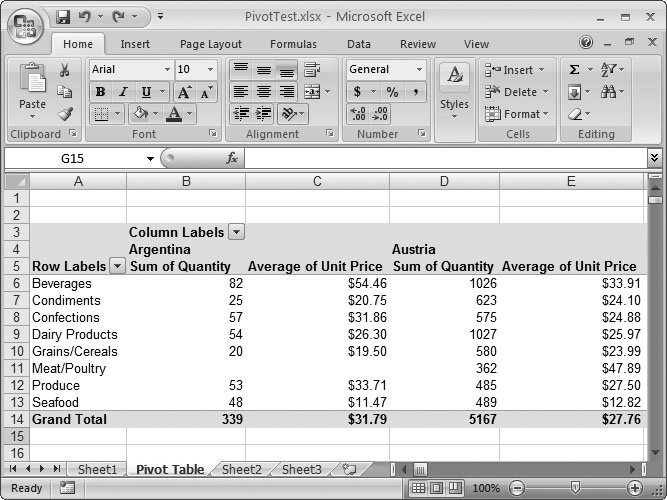
Task: Switch to the Sheet2 worksheet tab
Action: click(242, 469)
